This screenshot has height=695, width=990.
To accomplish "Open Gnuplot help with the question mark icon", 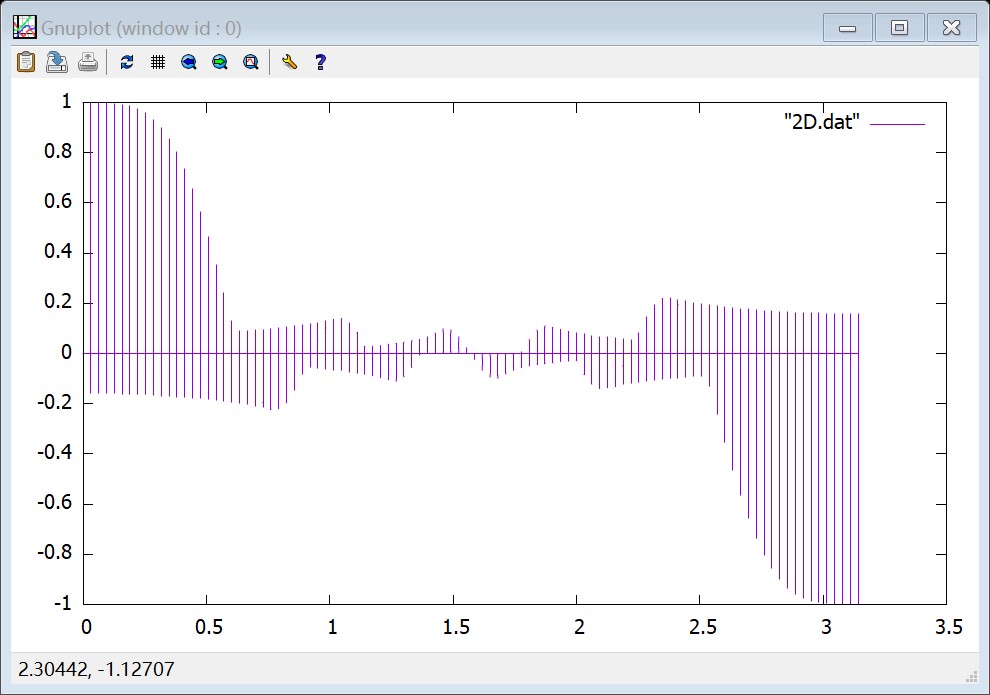I will tap(319, 62).
